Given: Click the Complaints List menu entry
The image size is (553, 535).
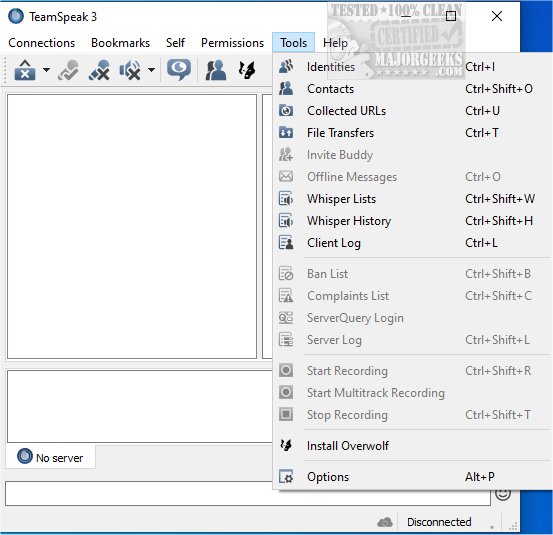Looking at the screenshot, I should (412, 296).
